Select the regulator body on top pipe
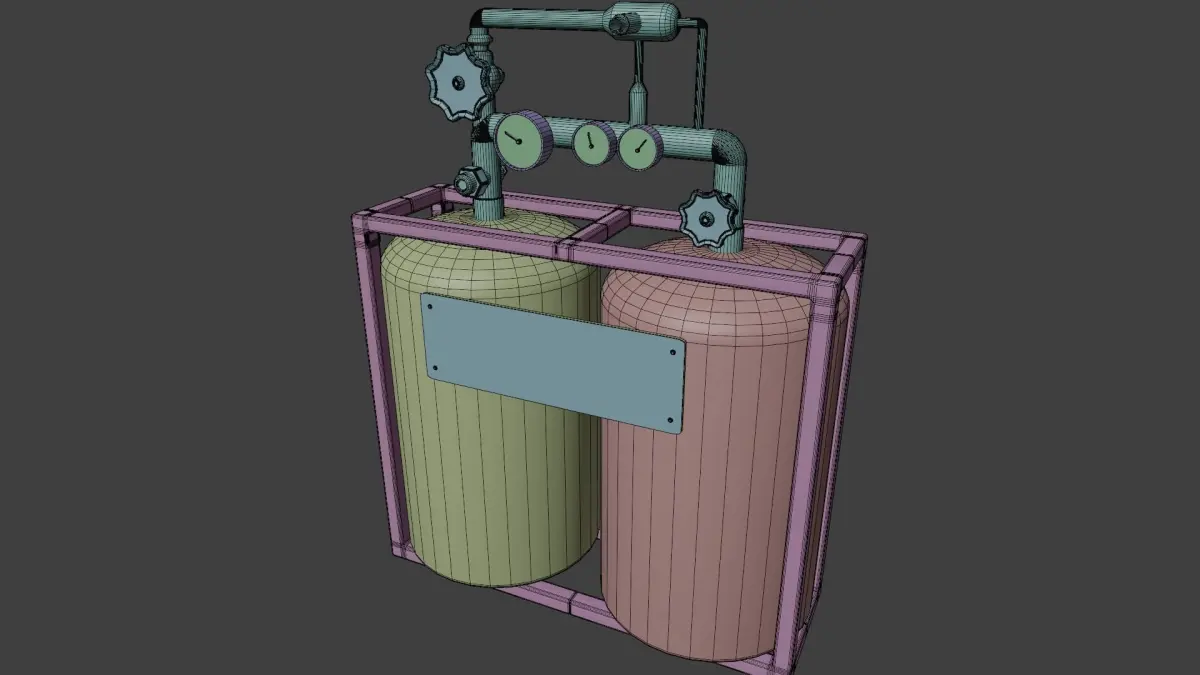Image resolution: width=1200 pixels, height=675 pixels. (641, 19)
